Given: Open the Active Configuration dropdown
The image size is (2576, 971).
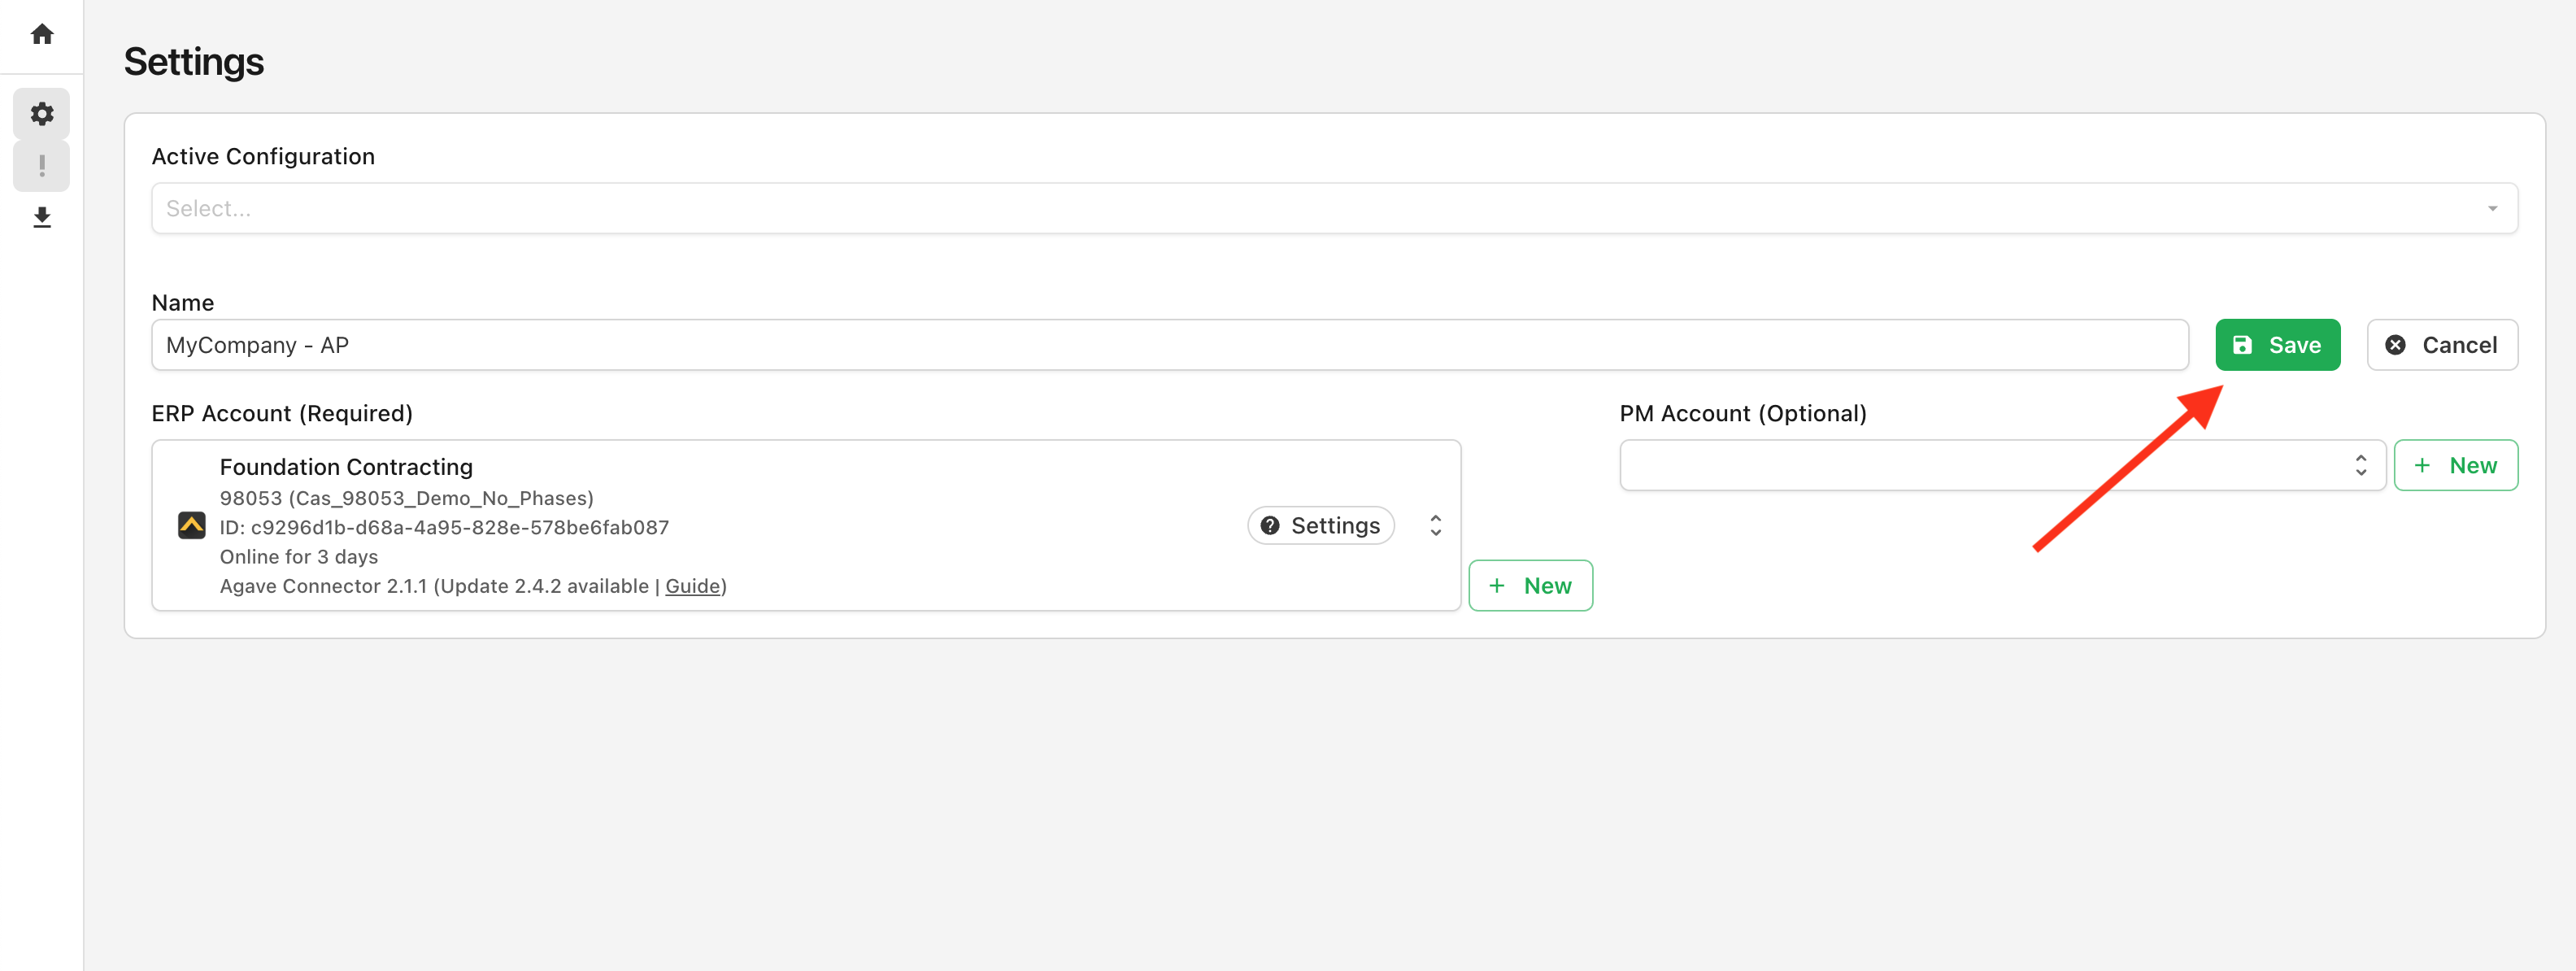Looking at the screenshot, I should [1334, 208].
